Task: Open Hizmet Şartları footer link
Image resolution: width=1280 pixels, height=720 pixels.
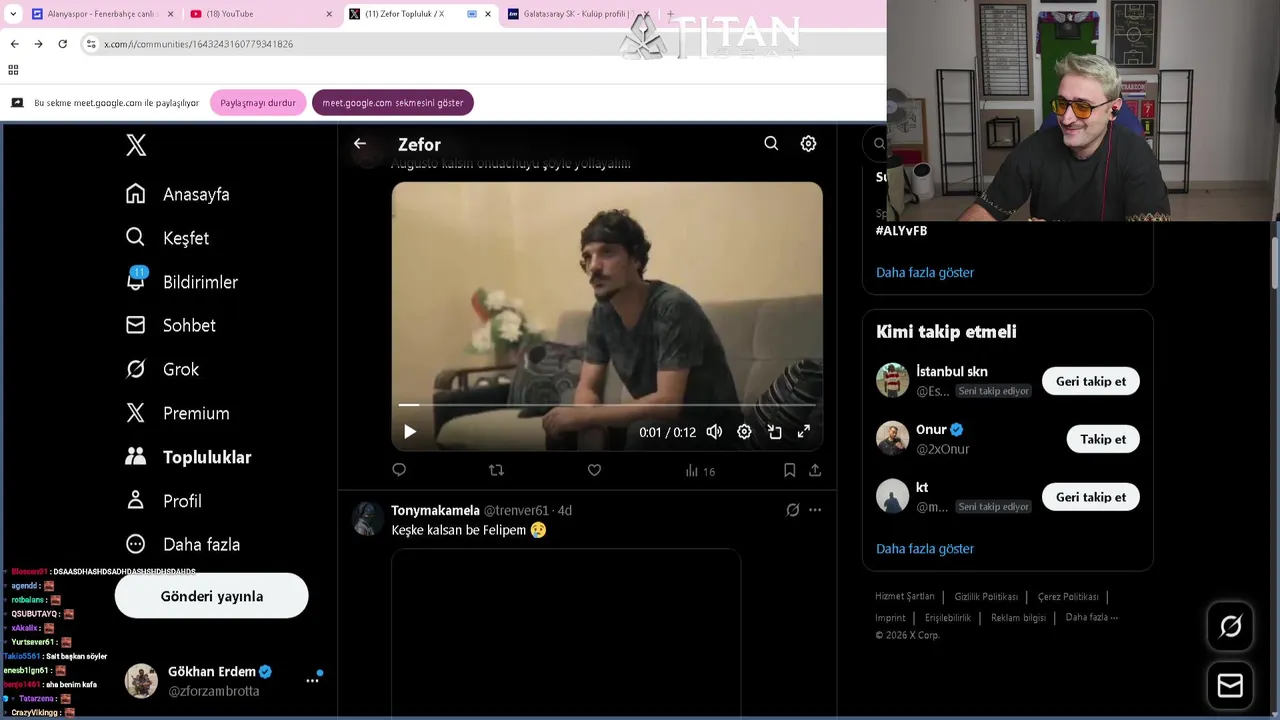Action: [x=905, y=596]
